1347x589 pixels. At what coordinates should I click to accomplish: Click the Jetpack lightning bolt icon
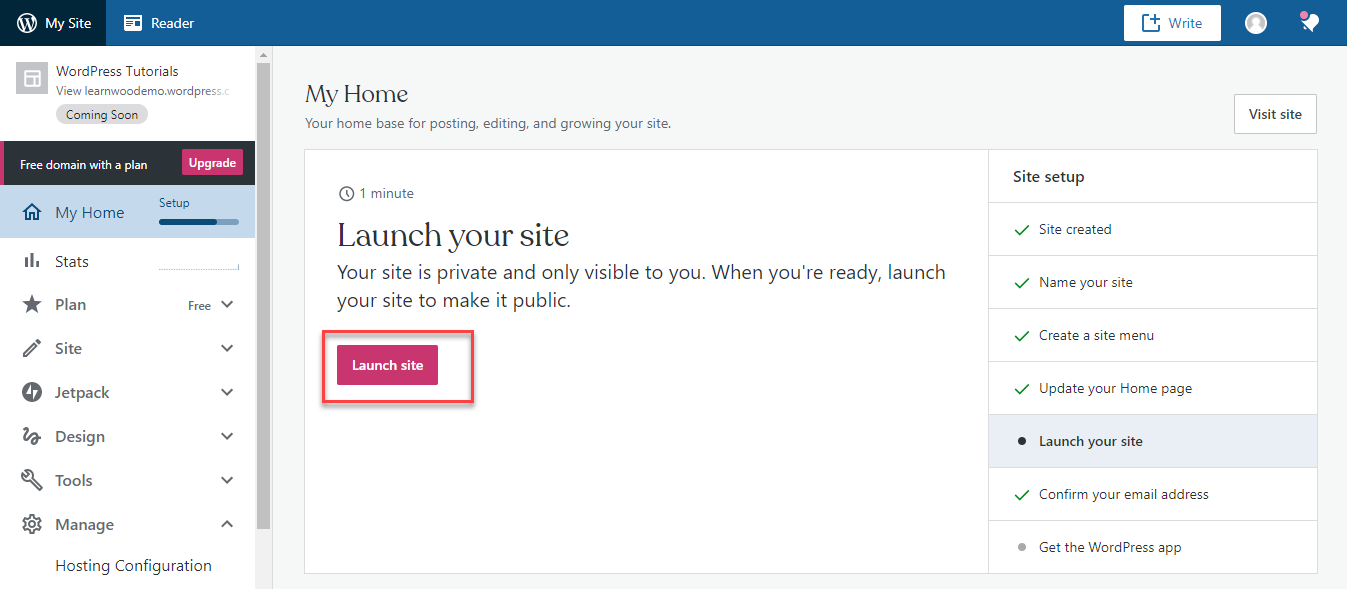32,393
